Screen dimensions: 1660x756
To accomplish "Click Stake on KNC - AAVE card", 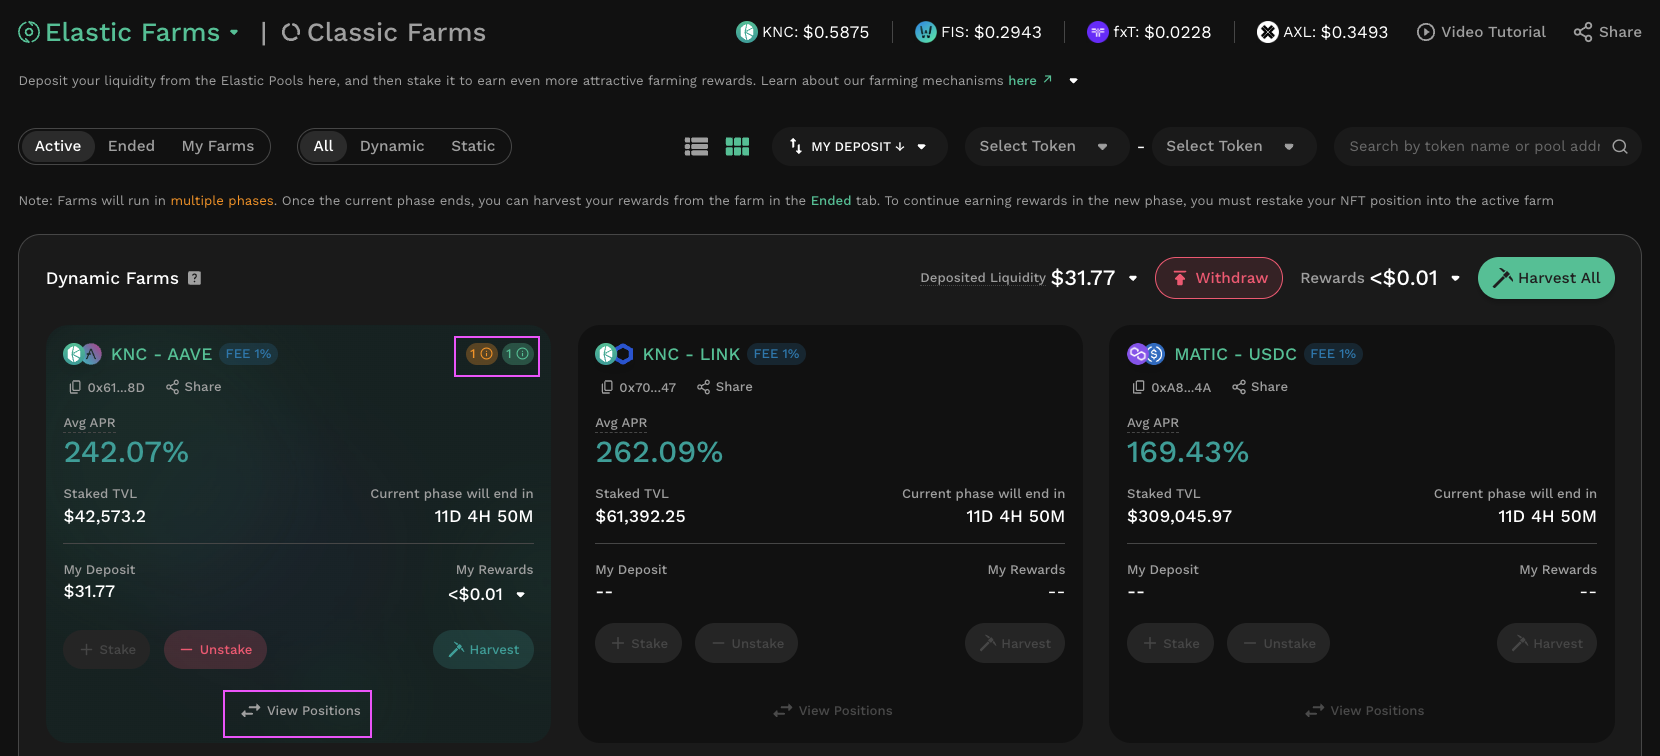I will coord(107,649).
